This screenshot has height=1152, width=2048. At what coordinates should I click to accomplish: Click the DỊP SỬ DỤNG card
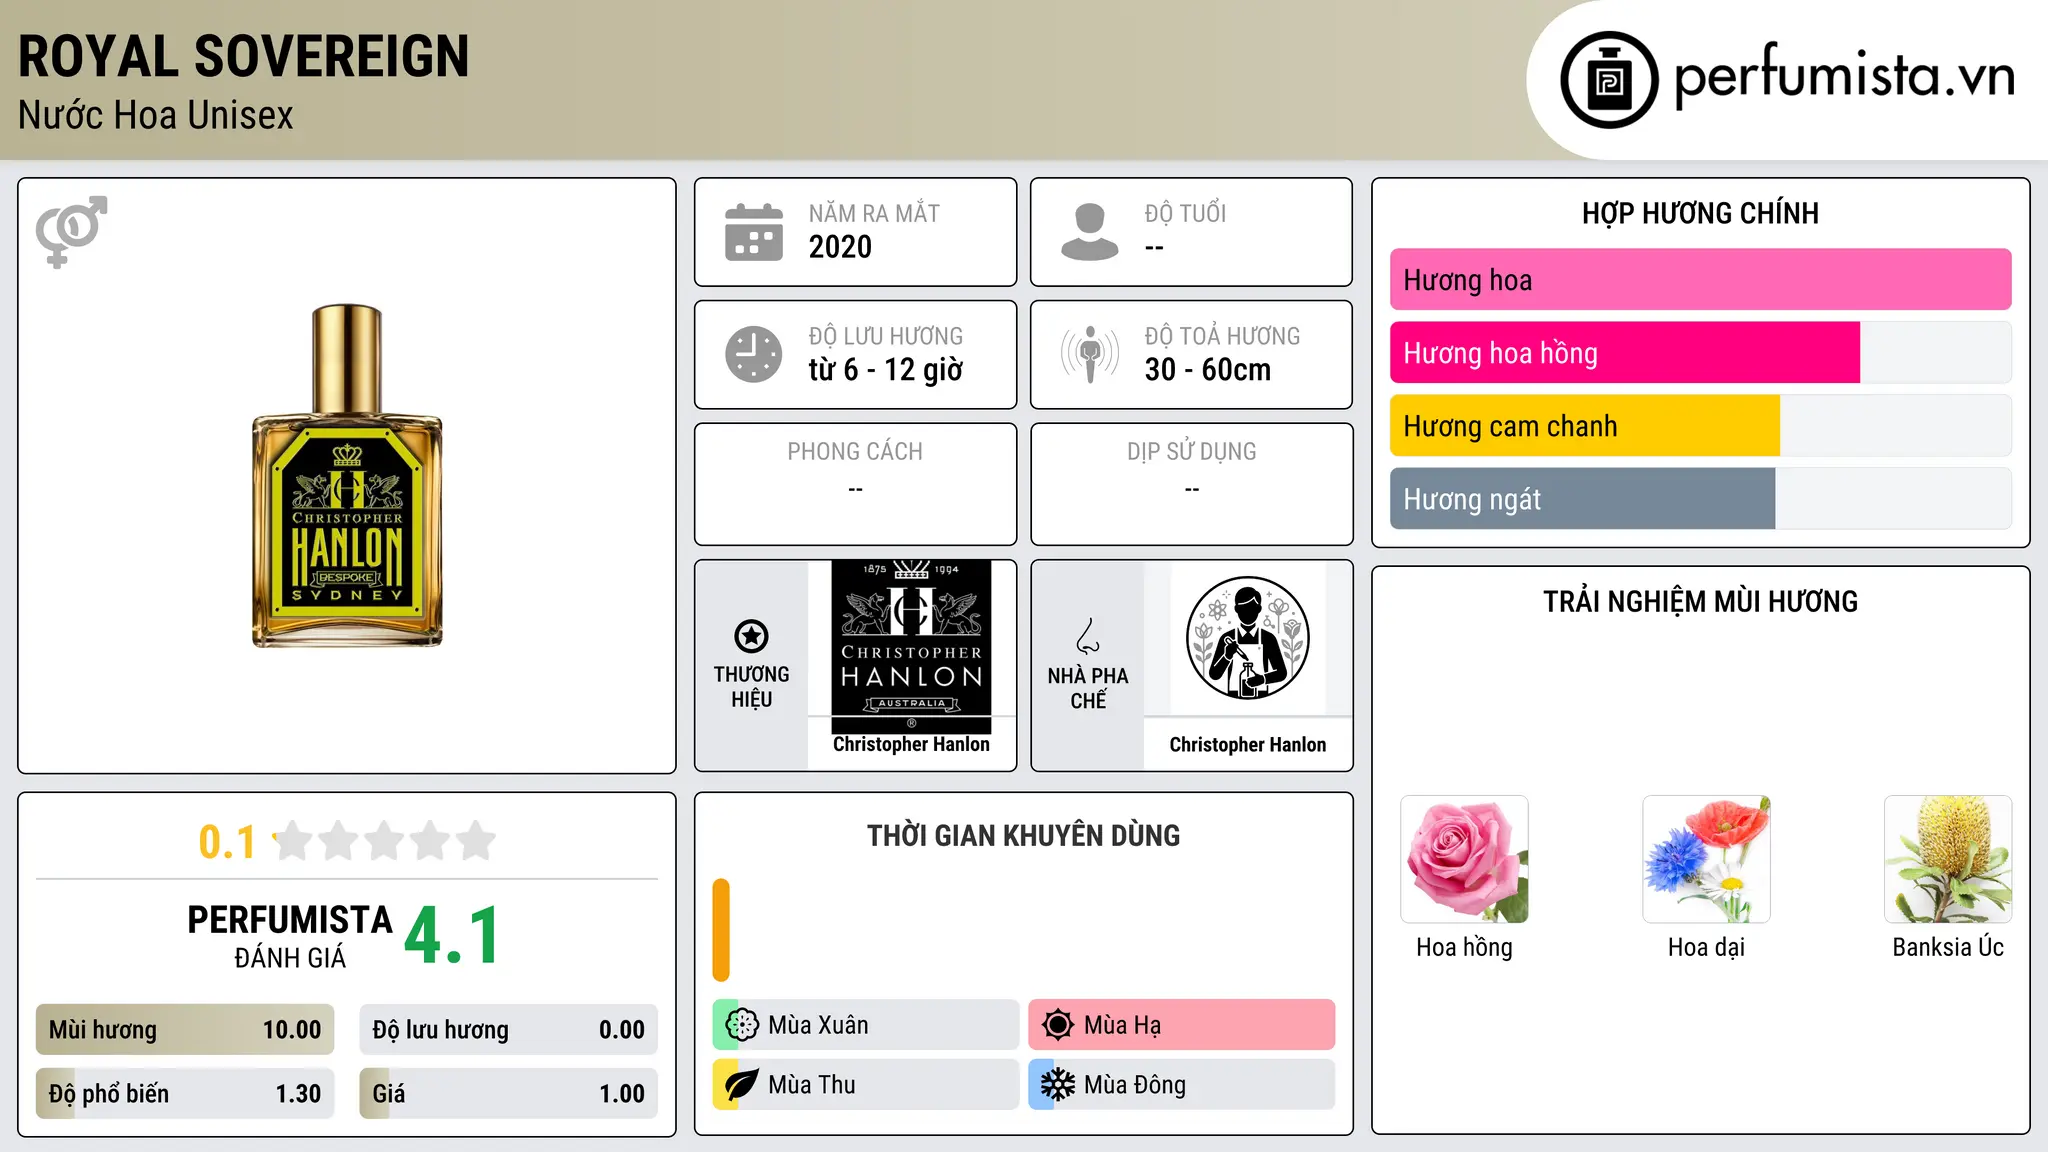coord(1191,484)
